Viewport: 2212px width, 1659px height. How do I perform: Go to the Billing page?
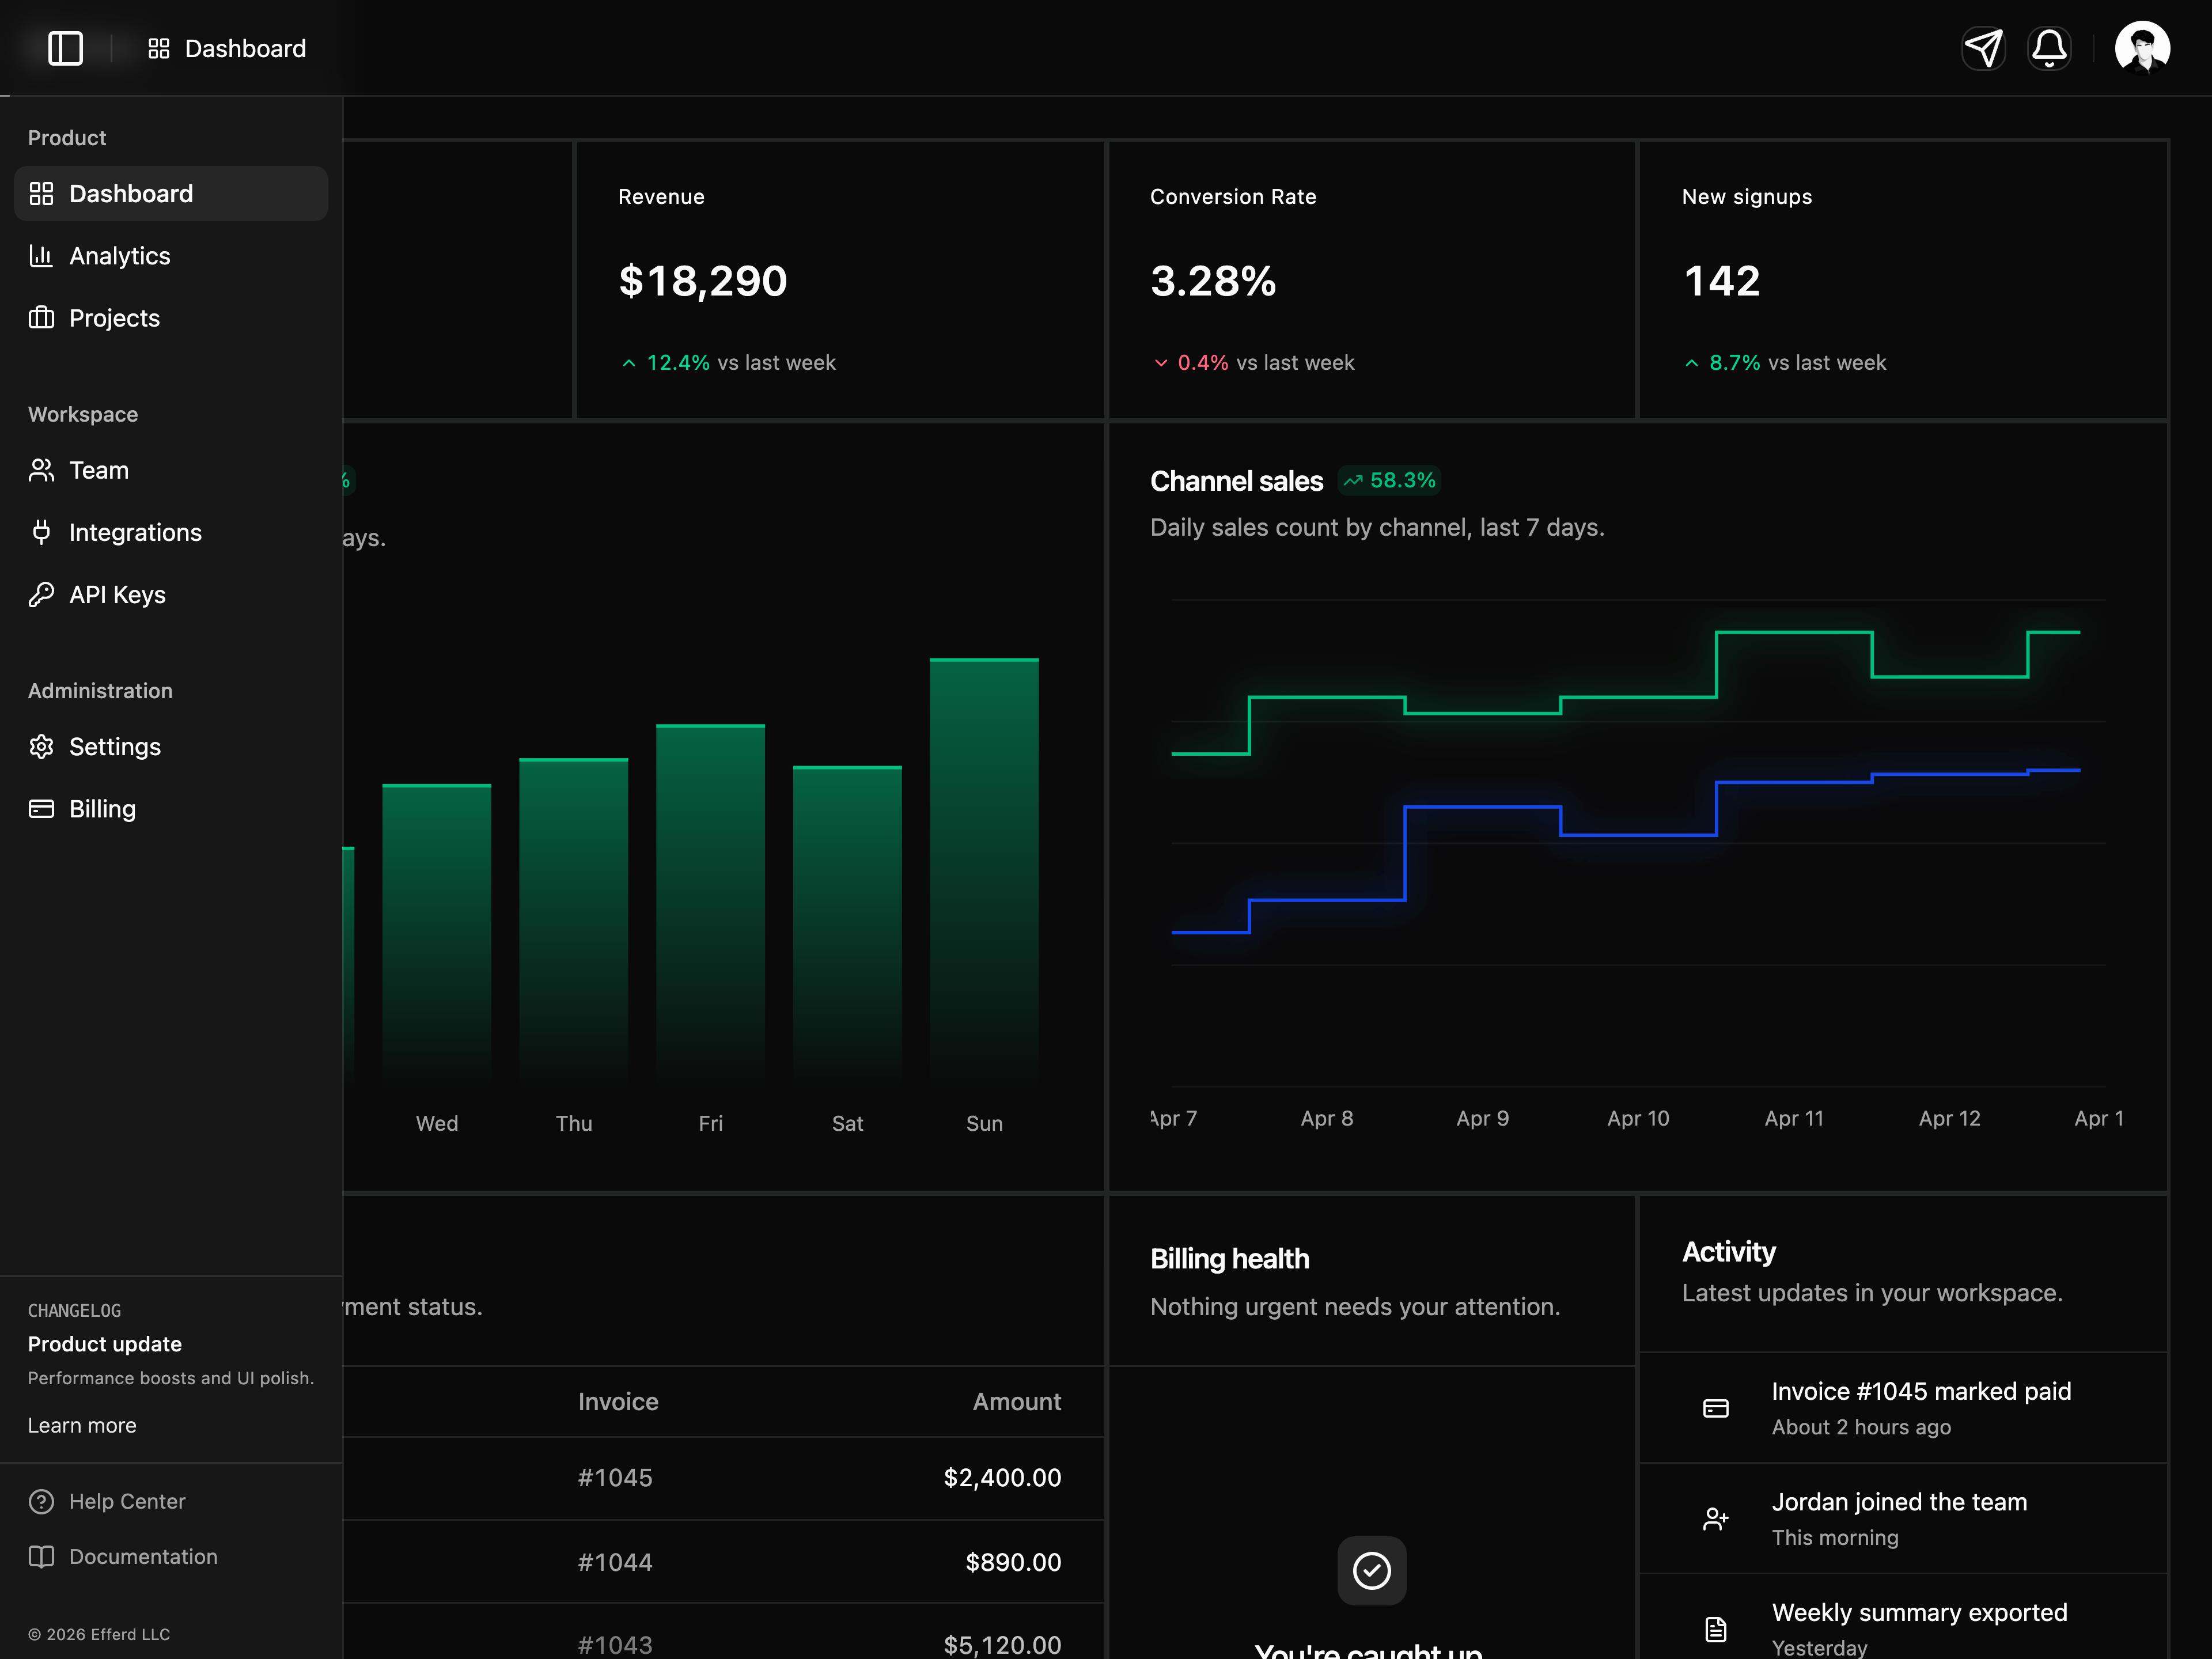171,808
